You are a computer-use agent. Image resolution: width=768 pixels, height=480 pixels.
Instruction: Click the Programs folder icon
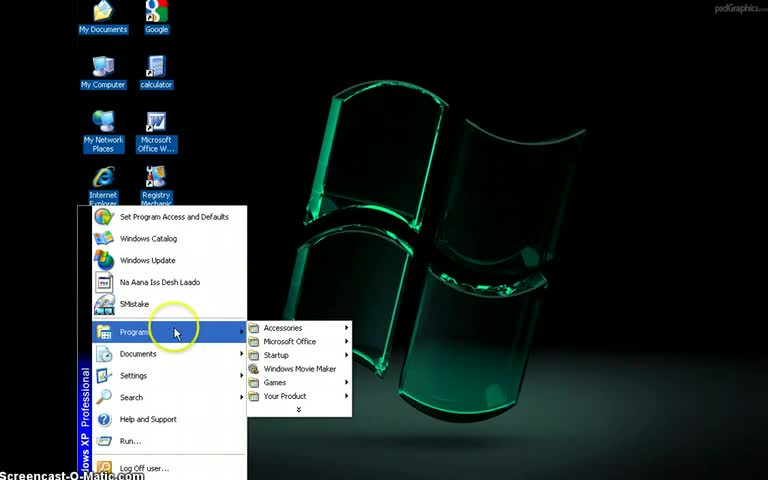[x=104, y=332]
